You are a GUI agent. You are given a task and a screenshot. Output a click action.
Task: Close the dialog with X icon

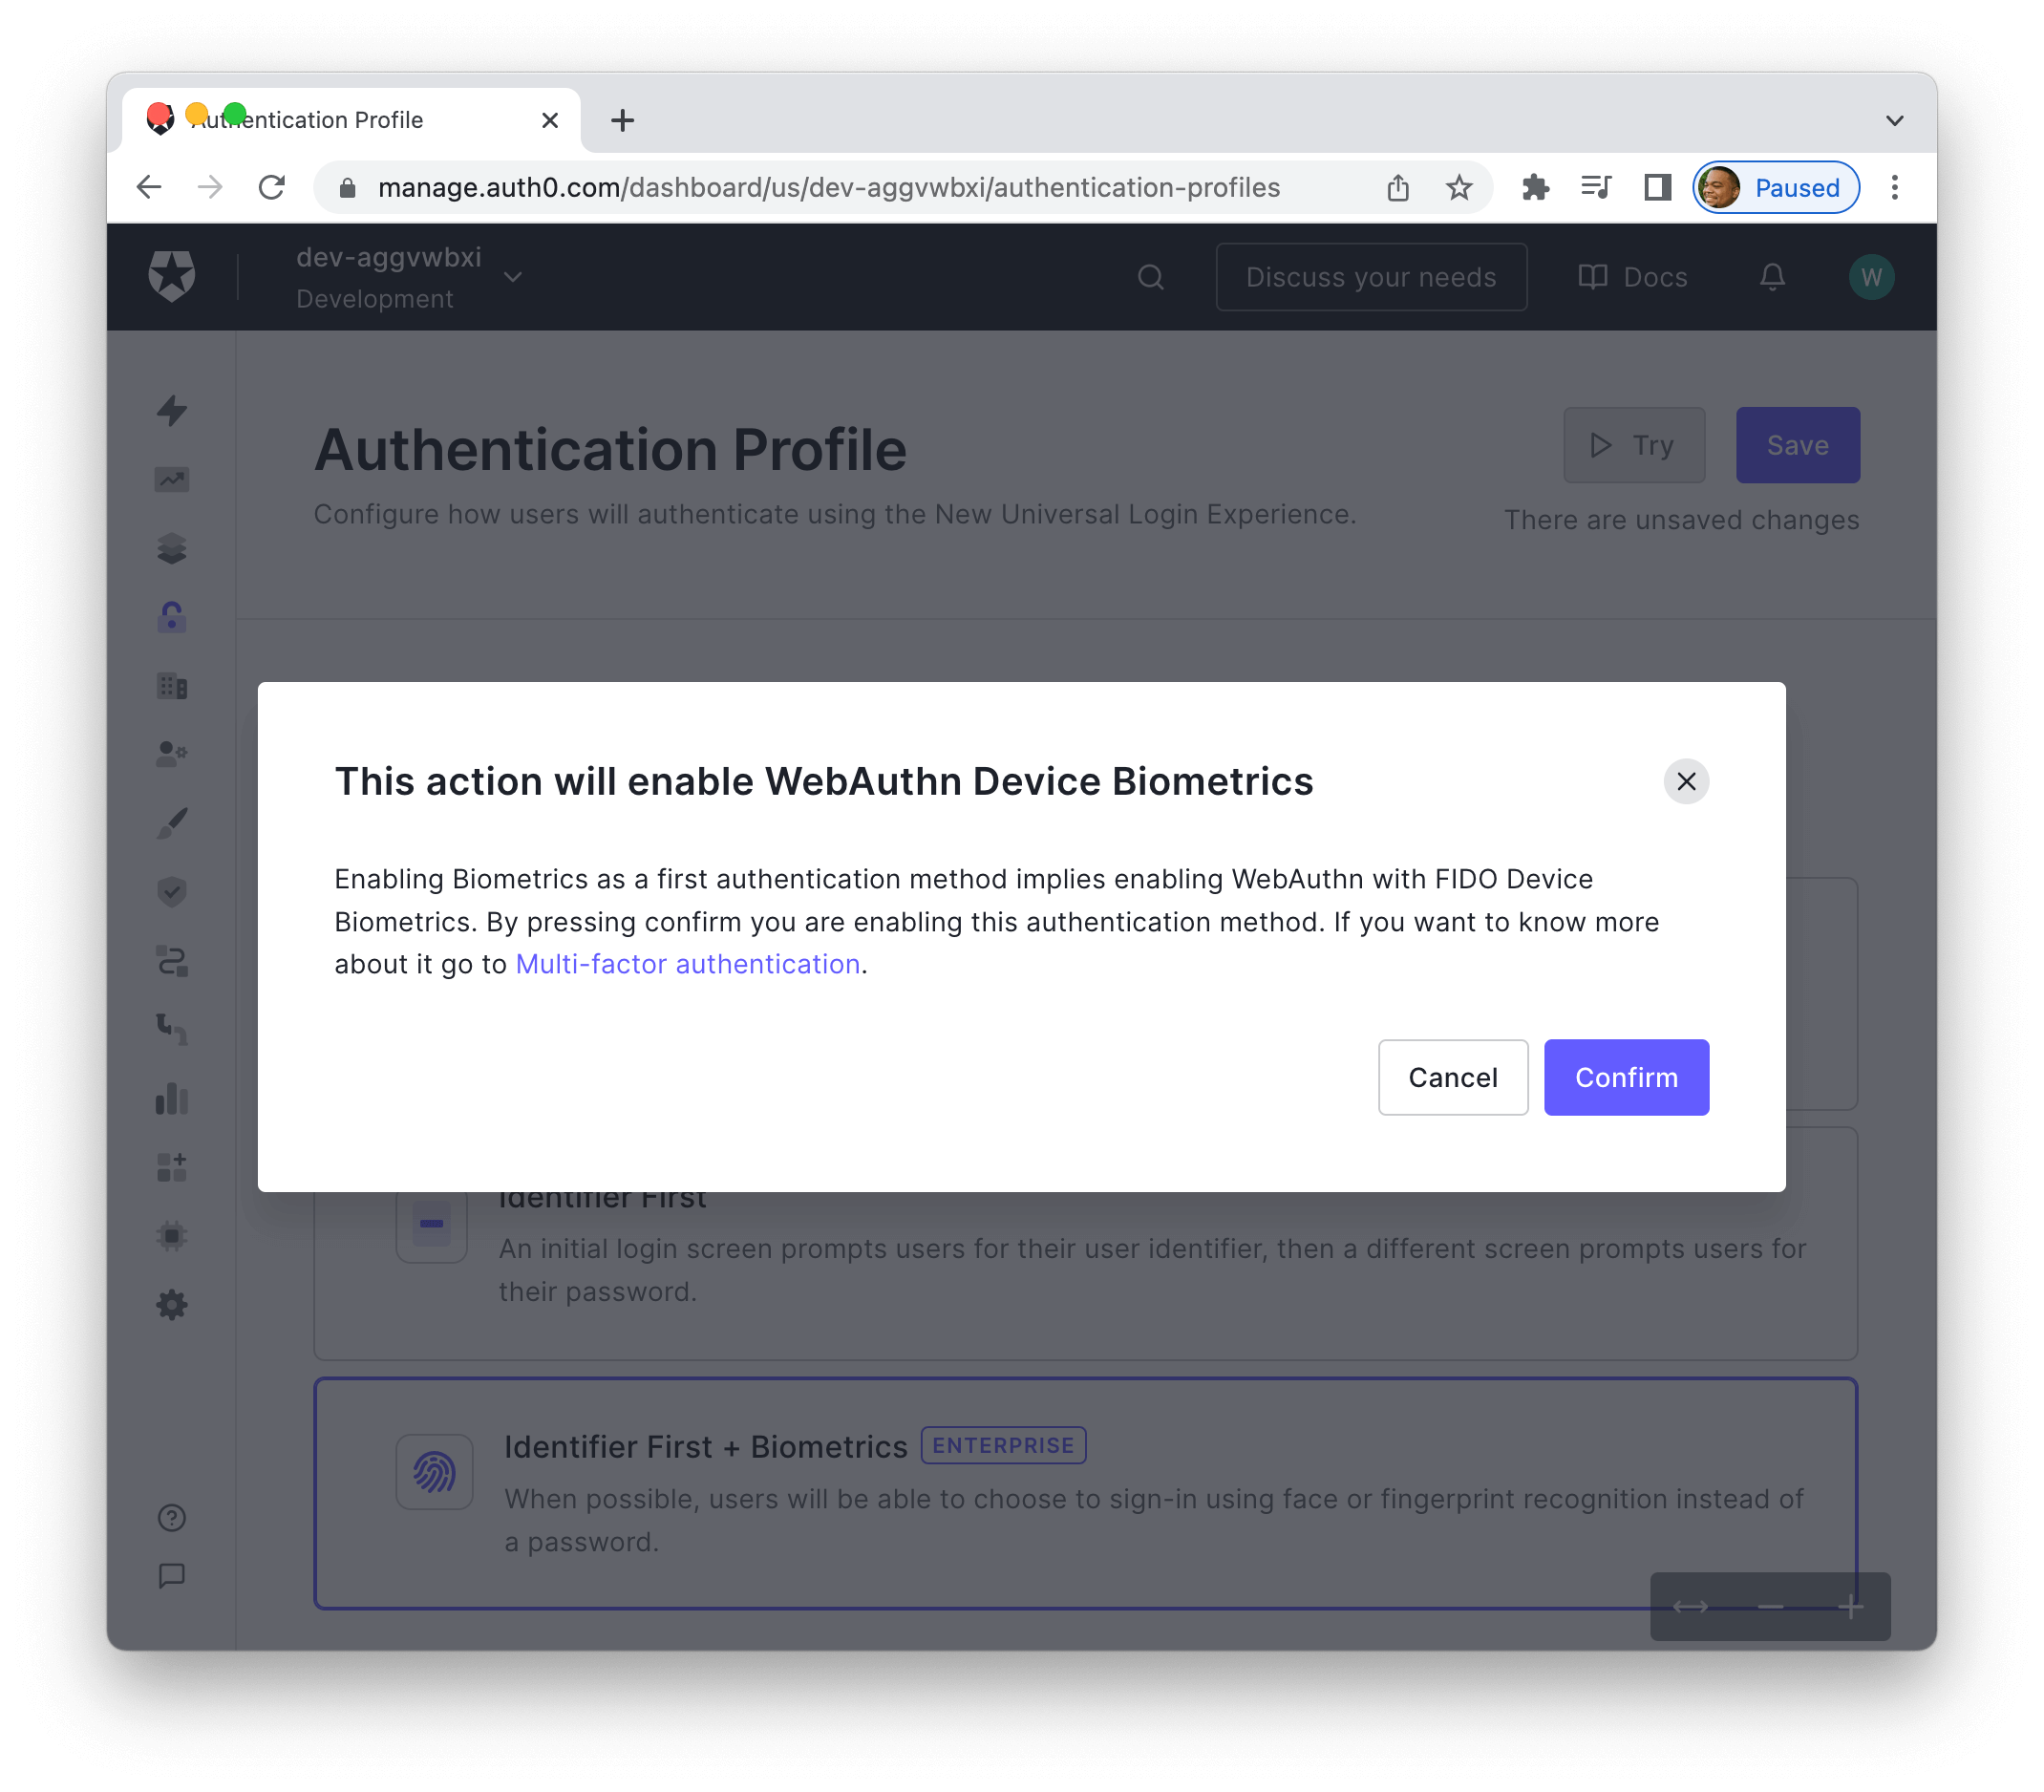(x=1685, y=781)
